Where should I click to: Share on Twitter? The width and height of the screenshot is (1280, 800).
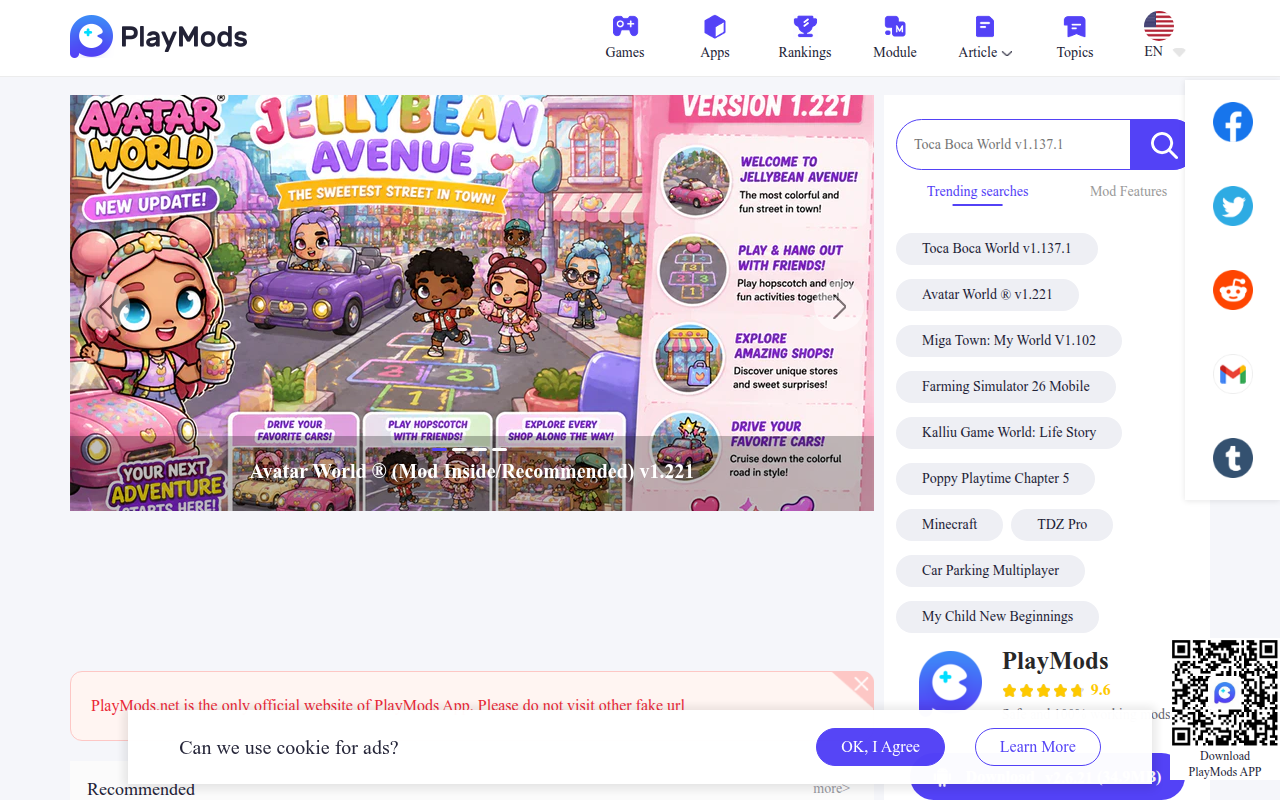tap(1233, 207)
